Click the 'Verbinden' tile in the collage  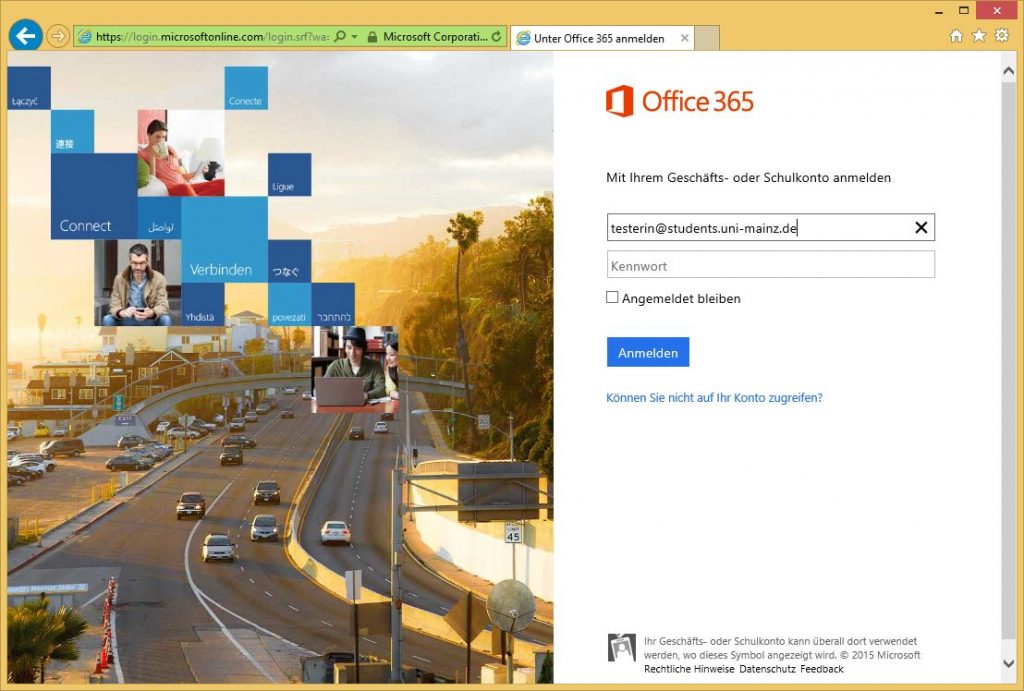pos(224,240)
